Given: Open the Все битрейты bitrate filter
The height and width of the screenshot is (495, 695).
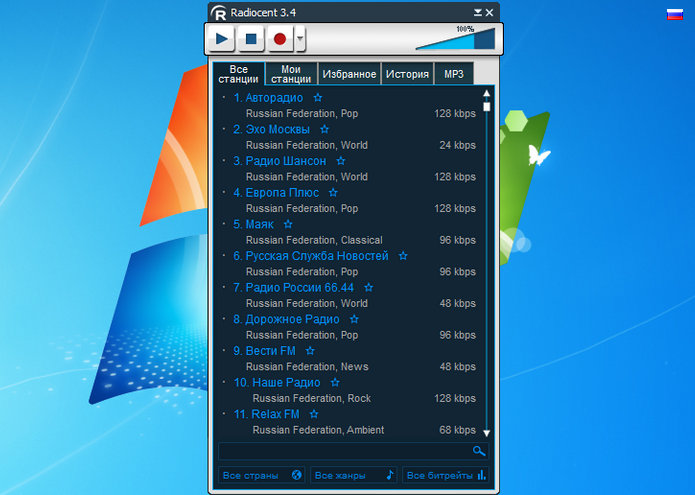Looking at the screenshot, I should point(445,476).
